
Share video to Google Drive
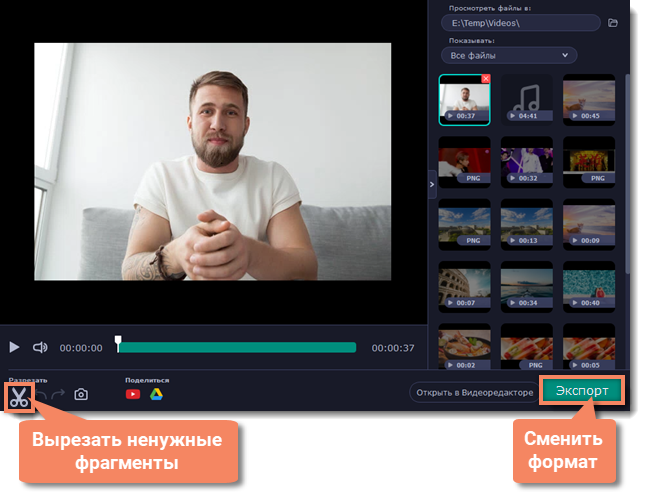click(156, 394)
